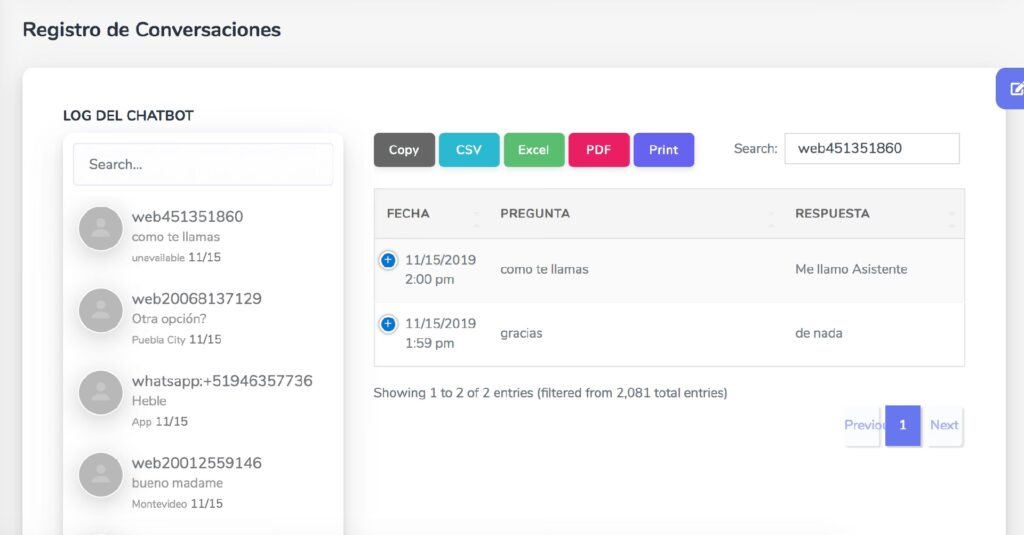Expand the 1:59 pm row plus icon
Viewport: 1024px width, 535px height.
point(388,324)
